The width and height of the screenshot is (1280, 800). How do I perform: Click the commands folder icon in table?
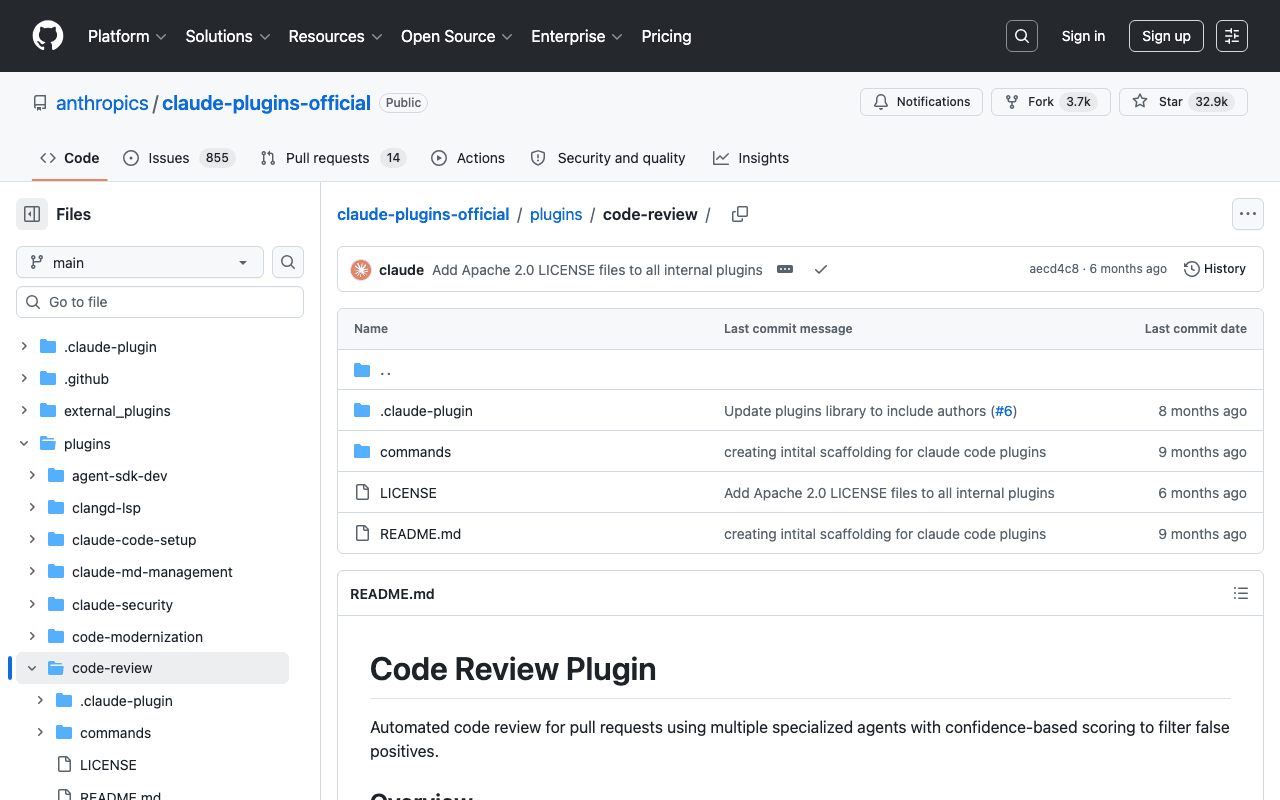[362, 452]
